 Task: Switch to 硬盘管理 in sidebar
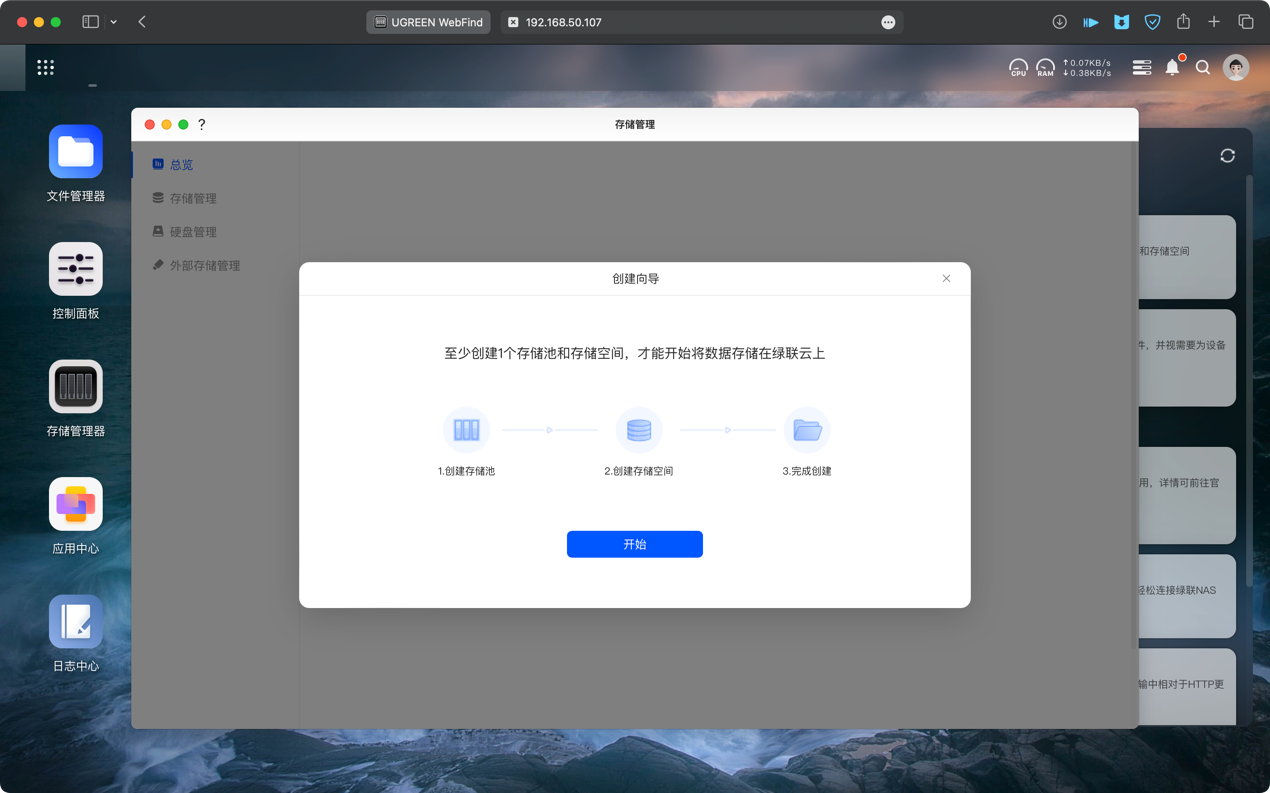pyautogui.click(x=192, y=232)
